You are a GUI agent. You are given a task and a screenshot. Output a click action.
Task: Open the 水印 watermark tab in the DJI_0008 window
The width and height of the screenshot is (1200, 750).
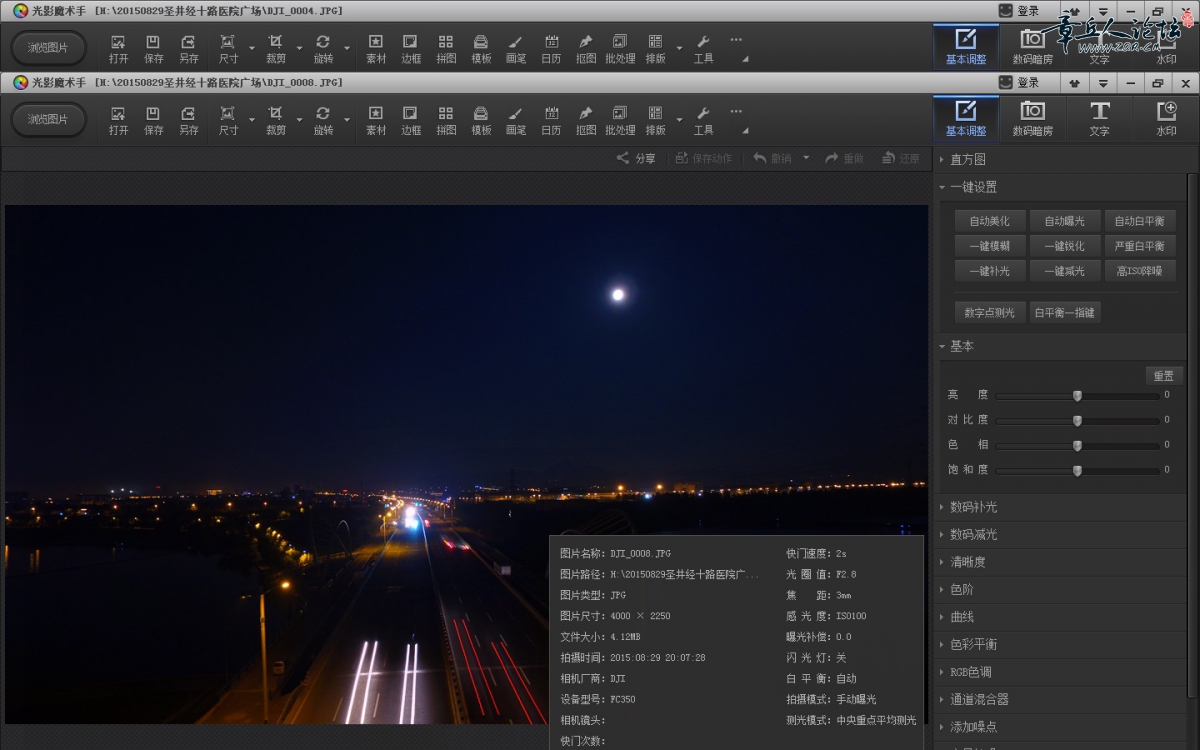click(x=1166, y=118)
